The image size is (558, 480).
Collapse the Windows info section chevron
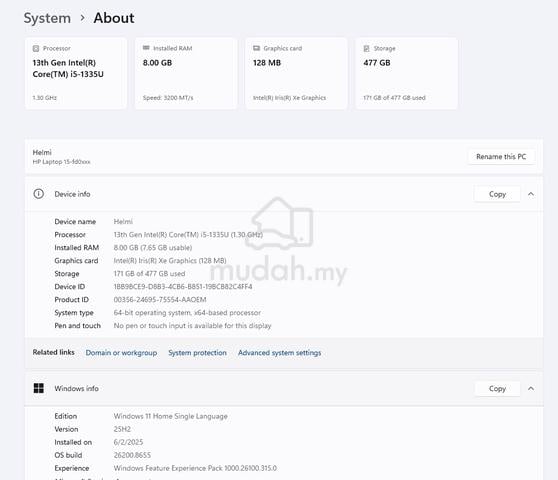(531, 388)
